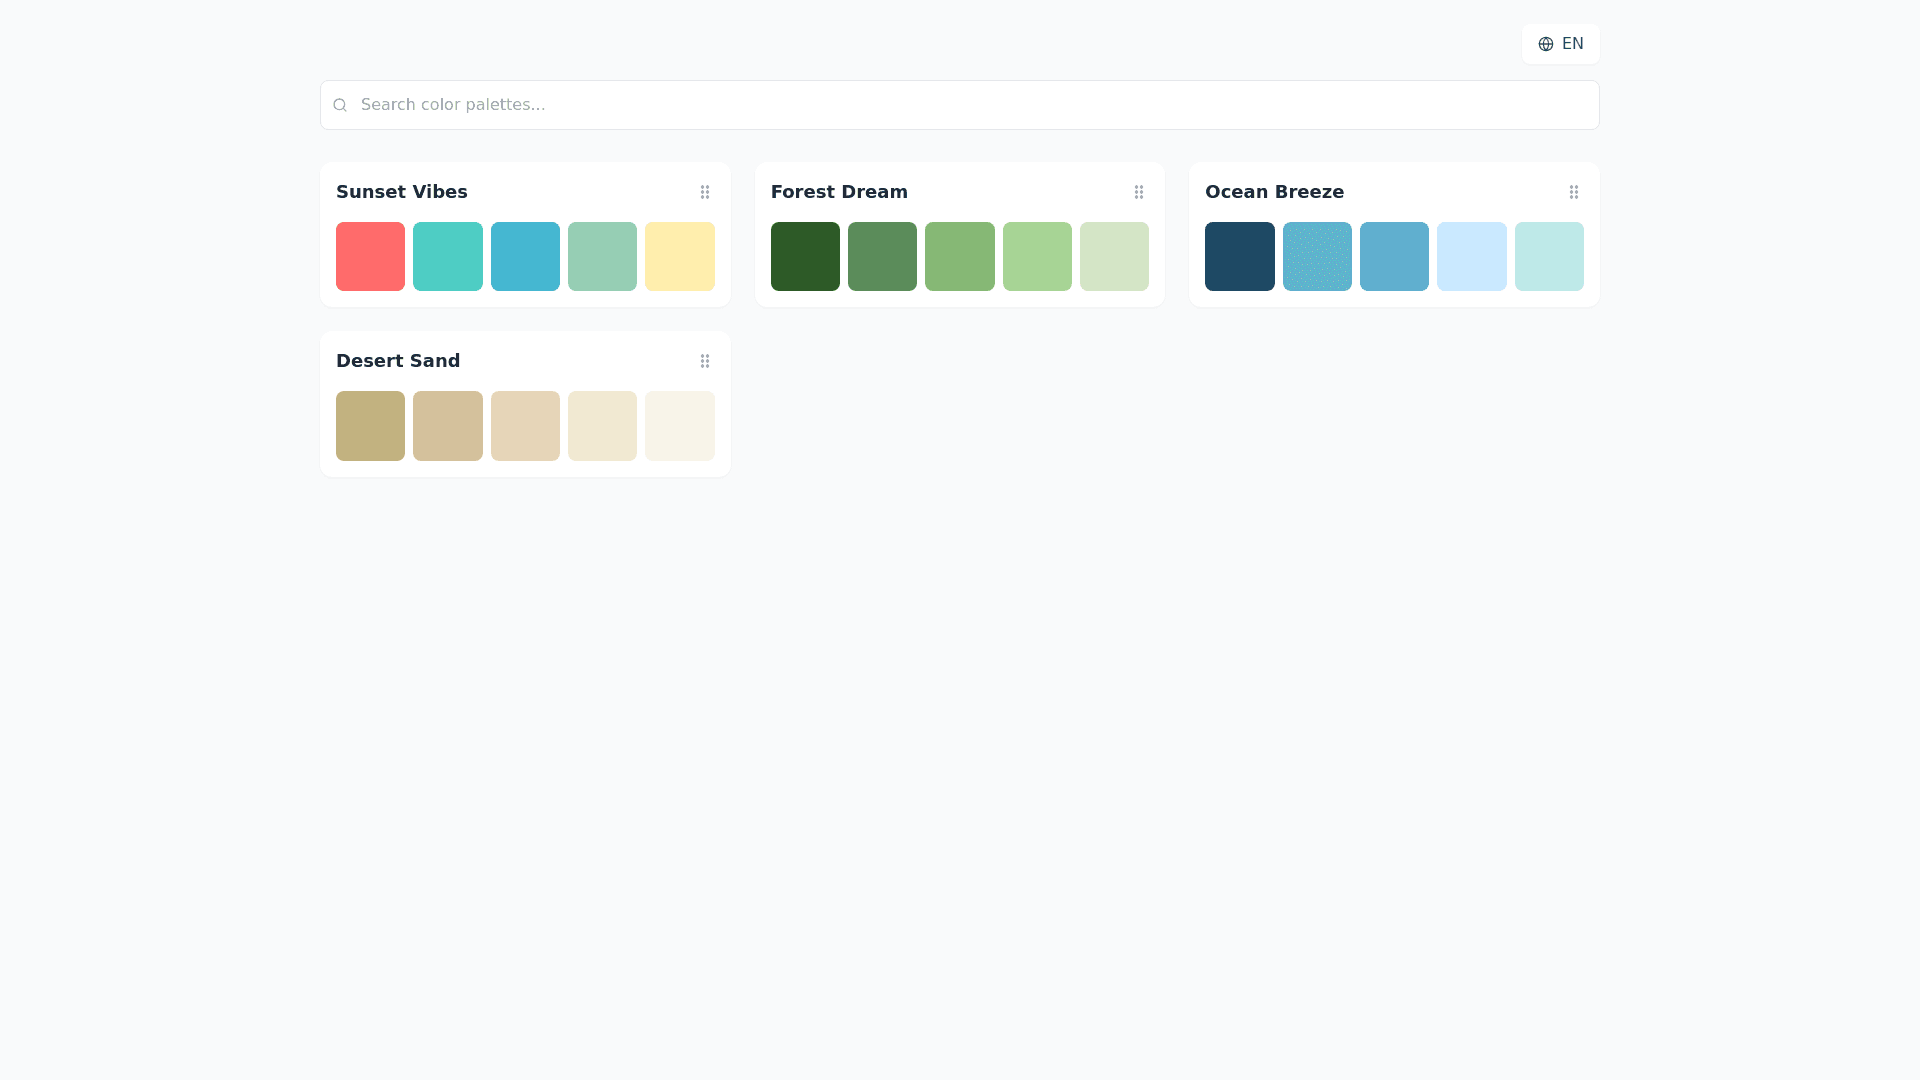The image size is (1920, 1080).
Task: Click the Forest Dream palette title
Action: pyautogui.click(x=839, y=192)
